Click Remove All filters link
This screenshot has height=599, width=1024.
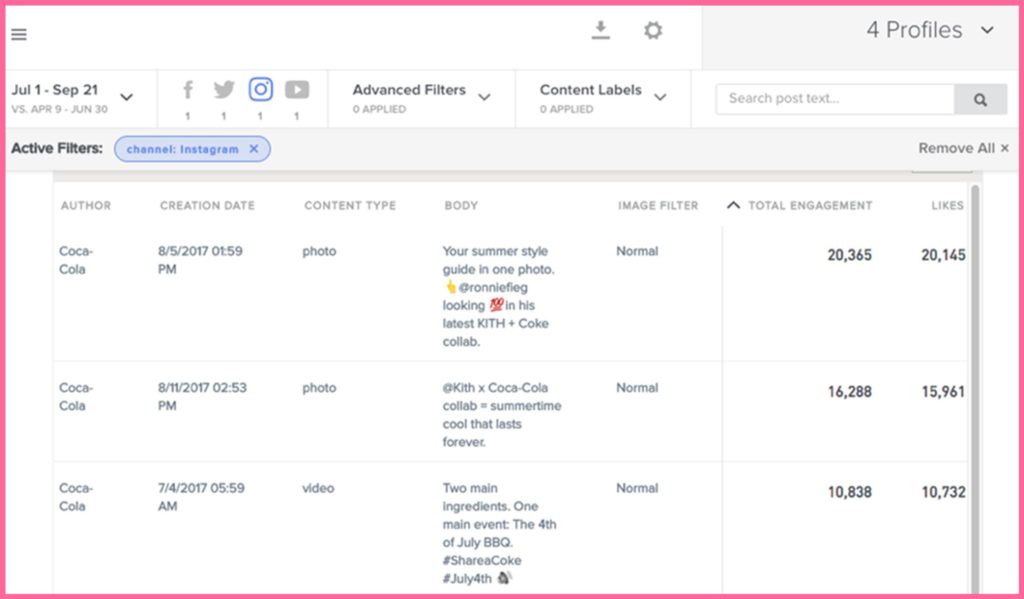[963, 148]
